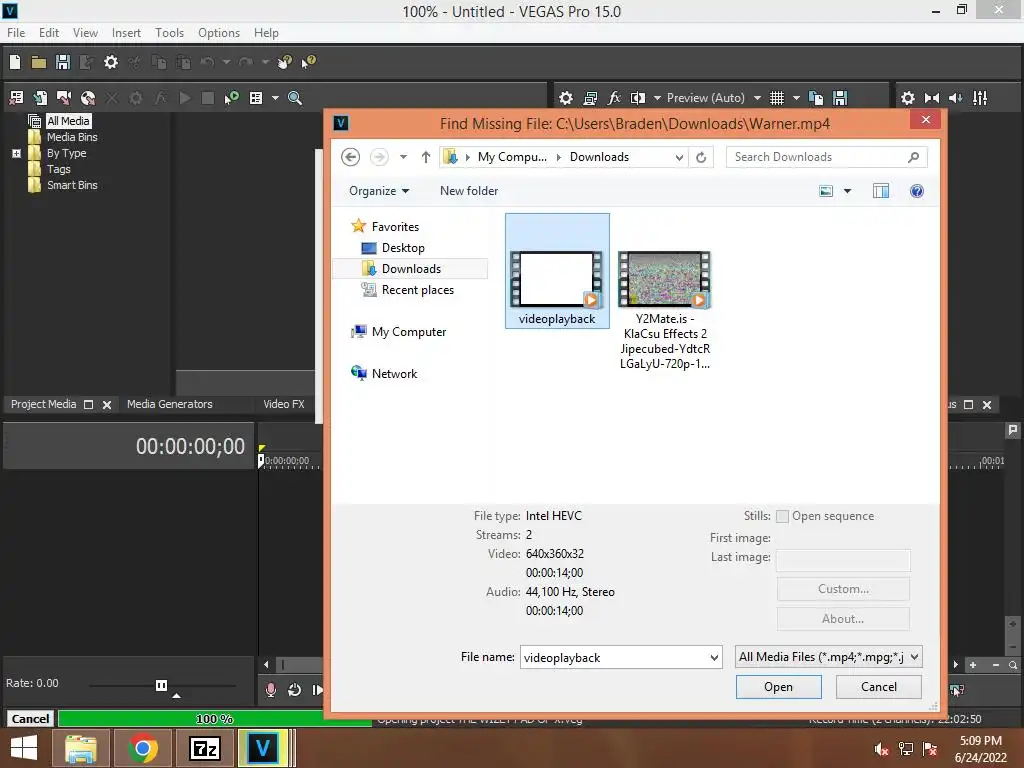Click Cancel next to progress bar
This screenshot has height=768, width=1024.
point(30,719)
